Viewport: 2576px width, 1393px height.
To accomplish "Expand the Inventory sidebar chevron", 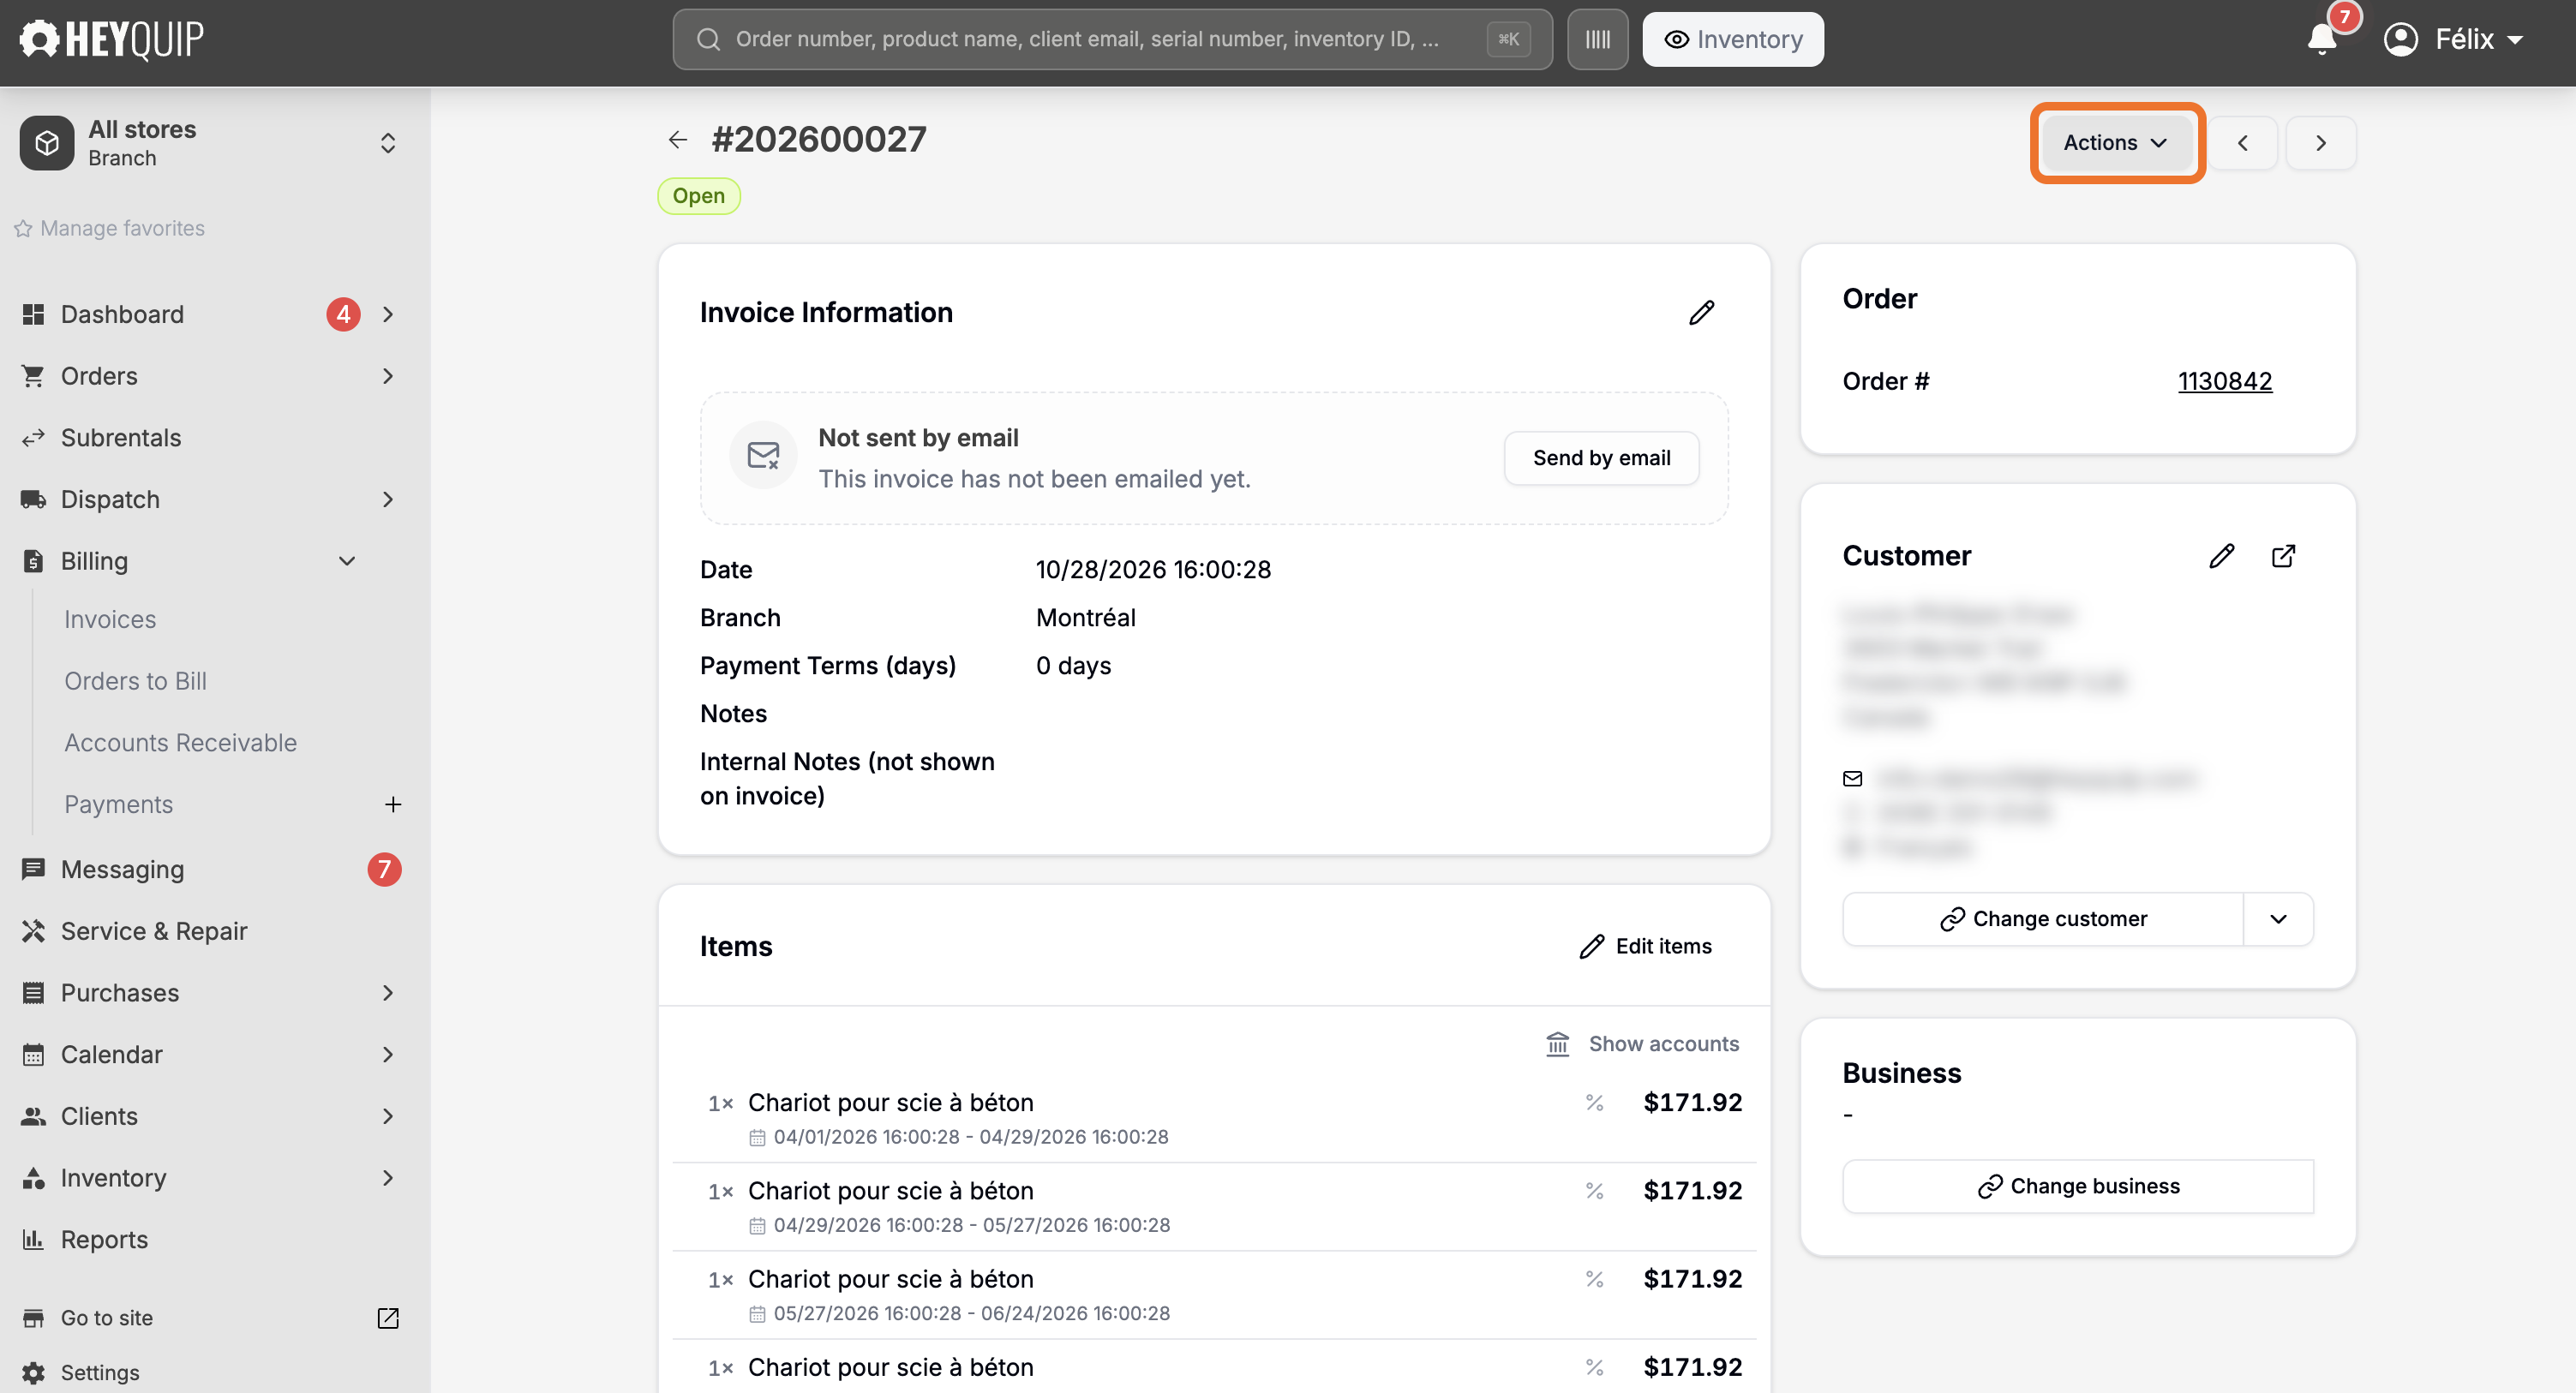I will coord(388,1178).
